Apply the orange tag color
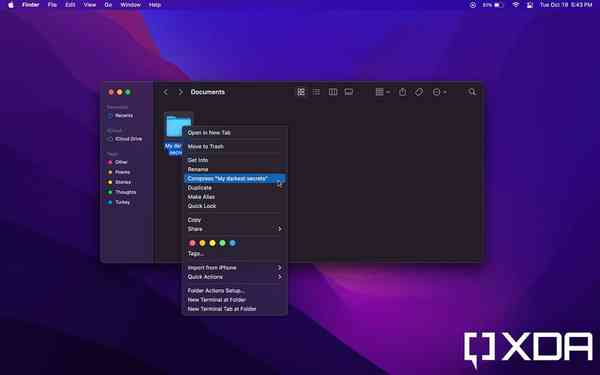 [x=202, y=243]
